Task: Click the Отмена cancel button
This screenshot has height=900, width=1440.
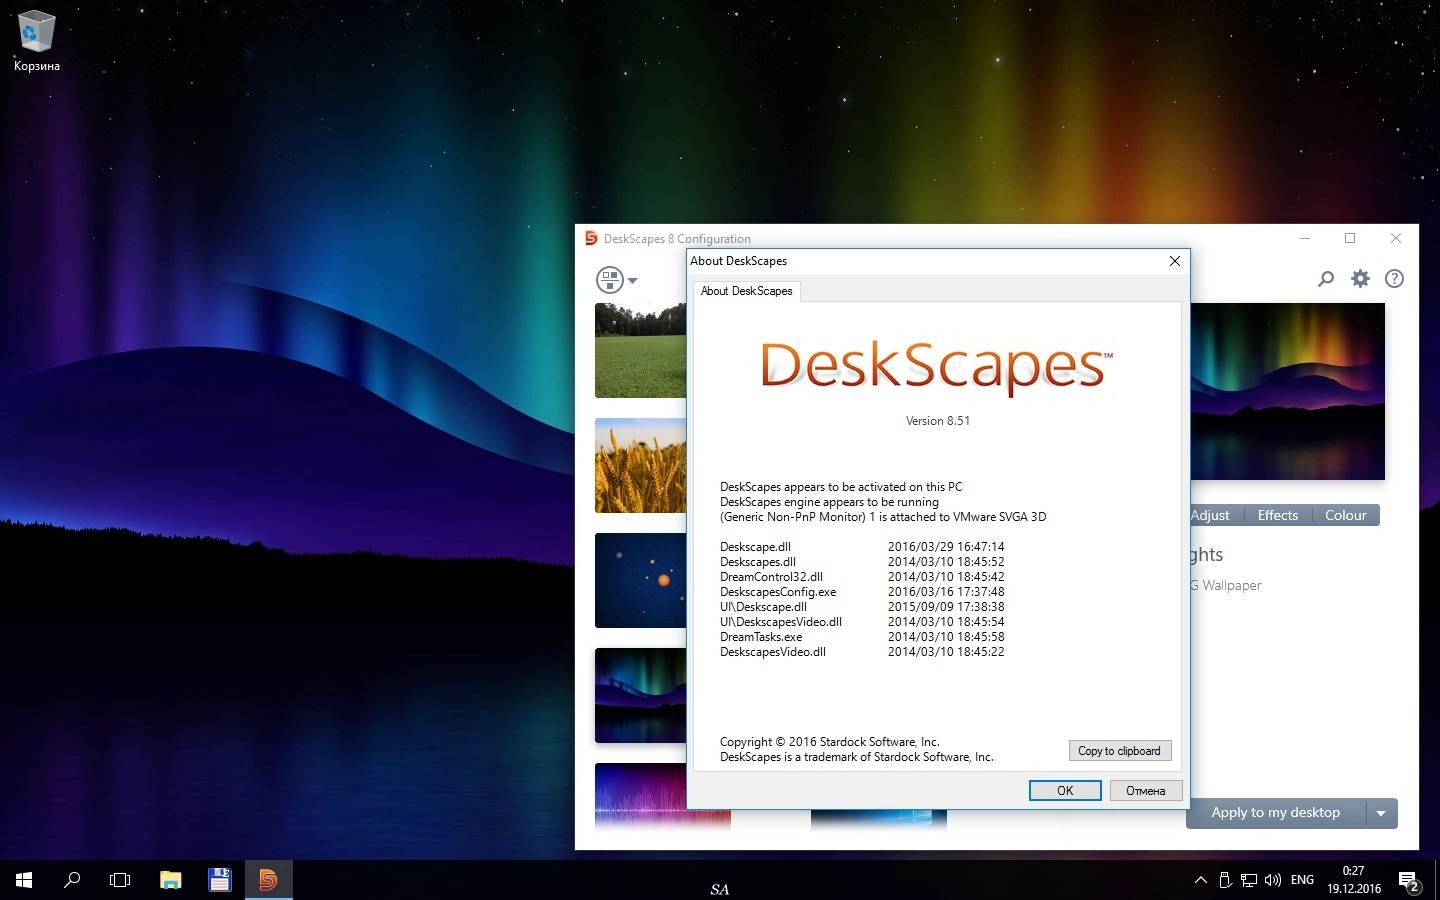Action: [1146, 790]
